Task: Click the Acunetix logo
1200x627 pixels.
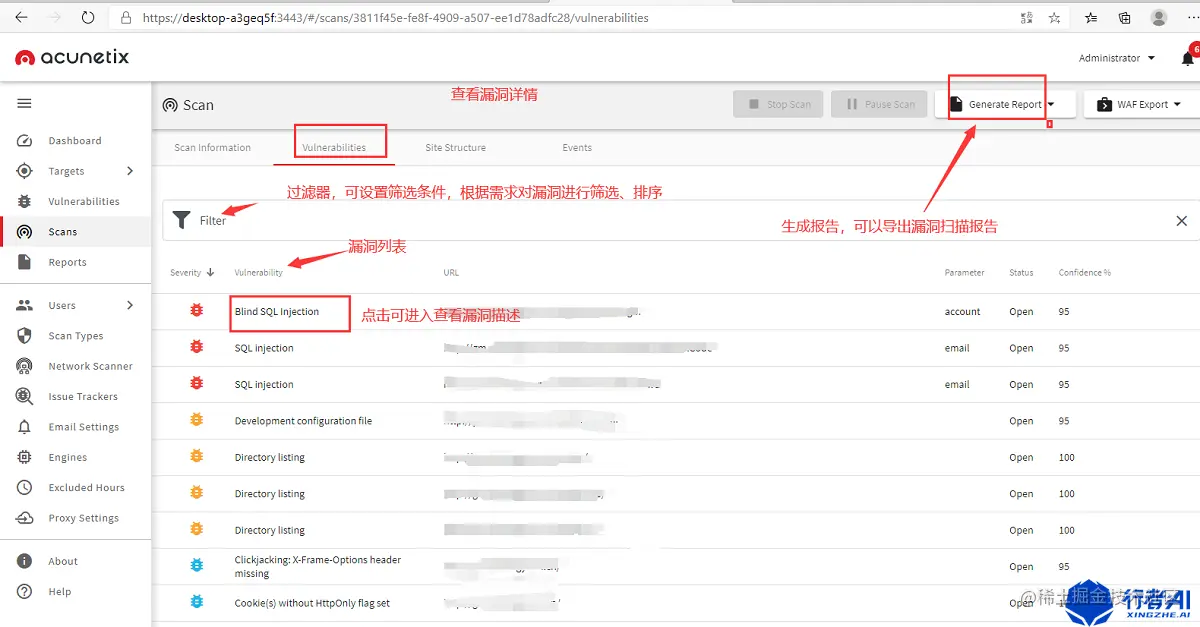Action: pos(72,57)
